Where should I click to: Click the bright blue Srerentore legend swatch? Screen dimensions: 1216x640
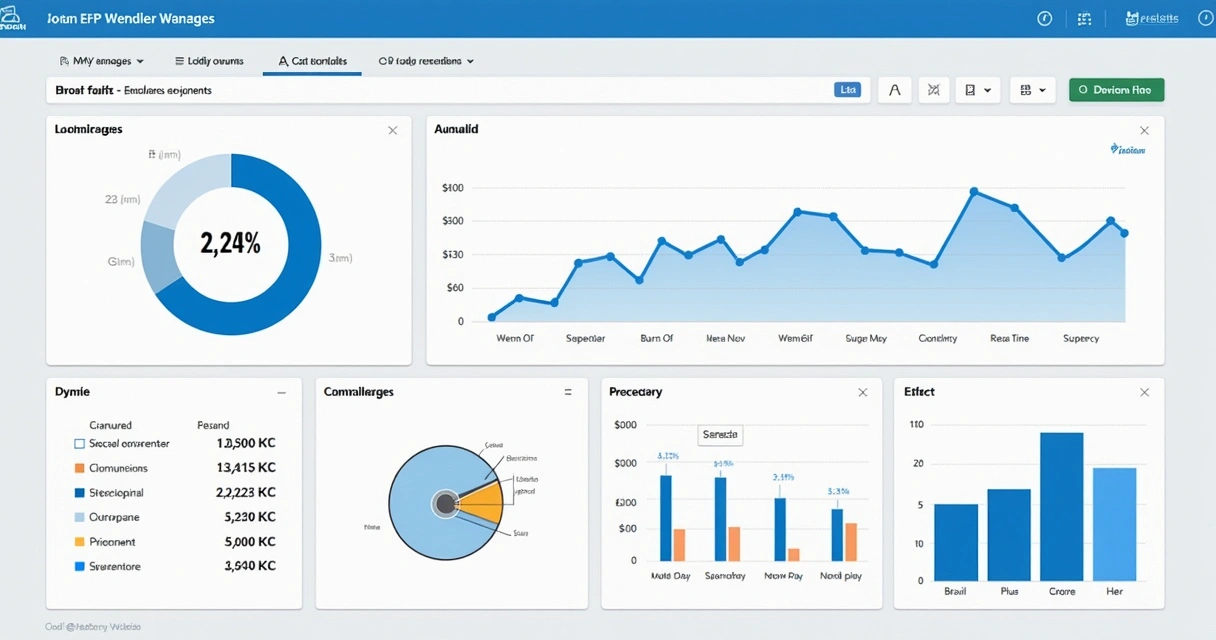80,566
